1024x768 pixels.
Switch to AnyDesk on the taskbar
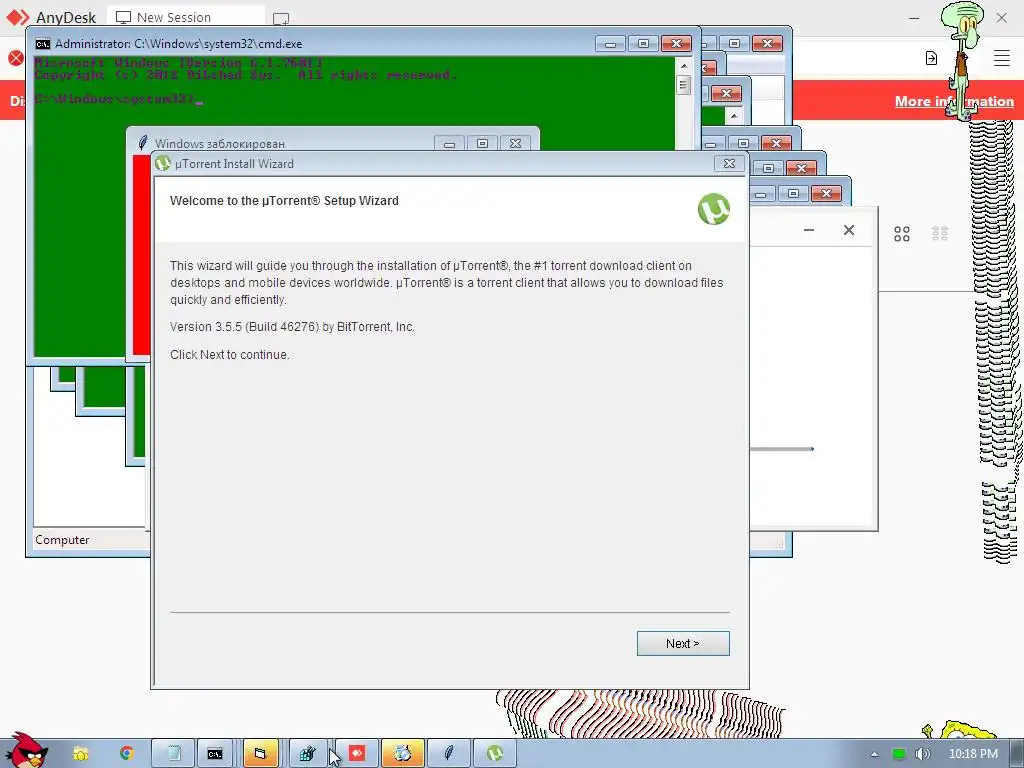pos(357,754)
